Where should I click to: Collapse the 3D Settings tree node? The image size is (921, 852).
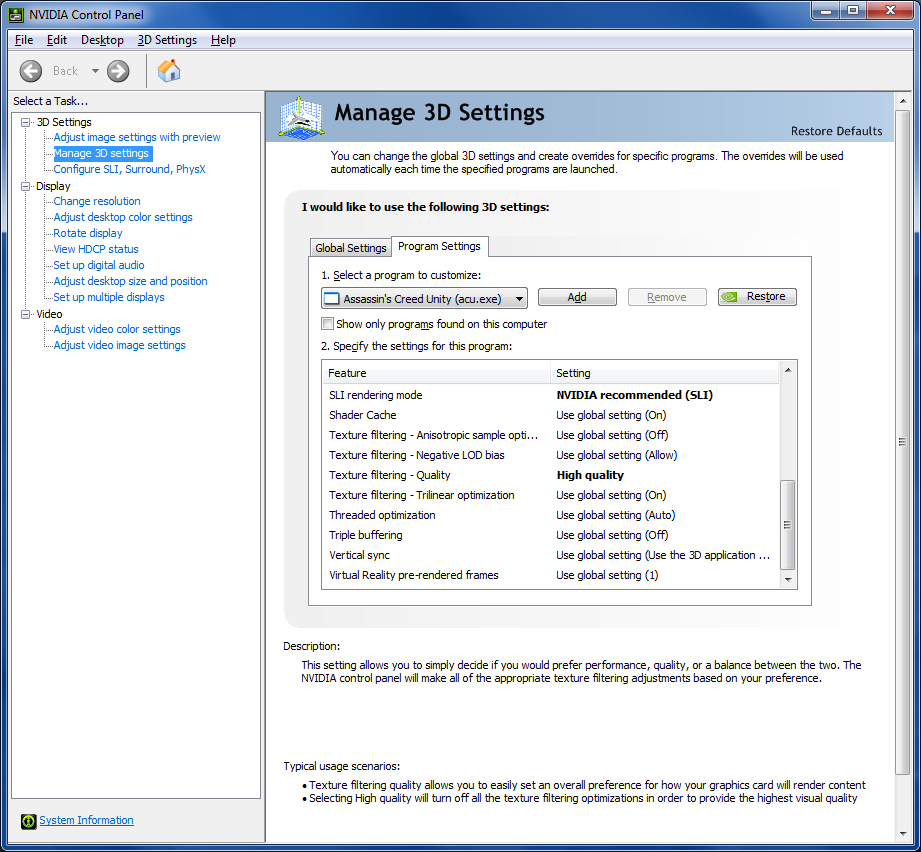[x=25, y=122]
